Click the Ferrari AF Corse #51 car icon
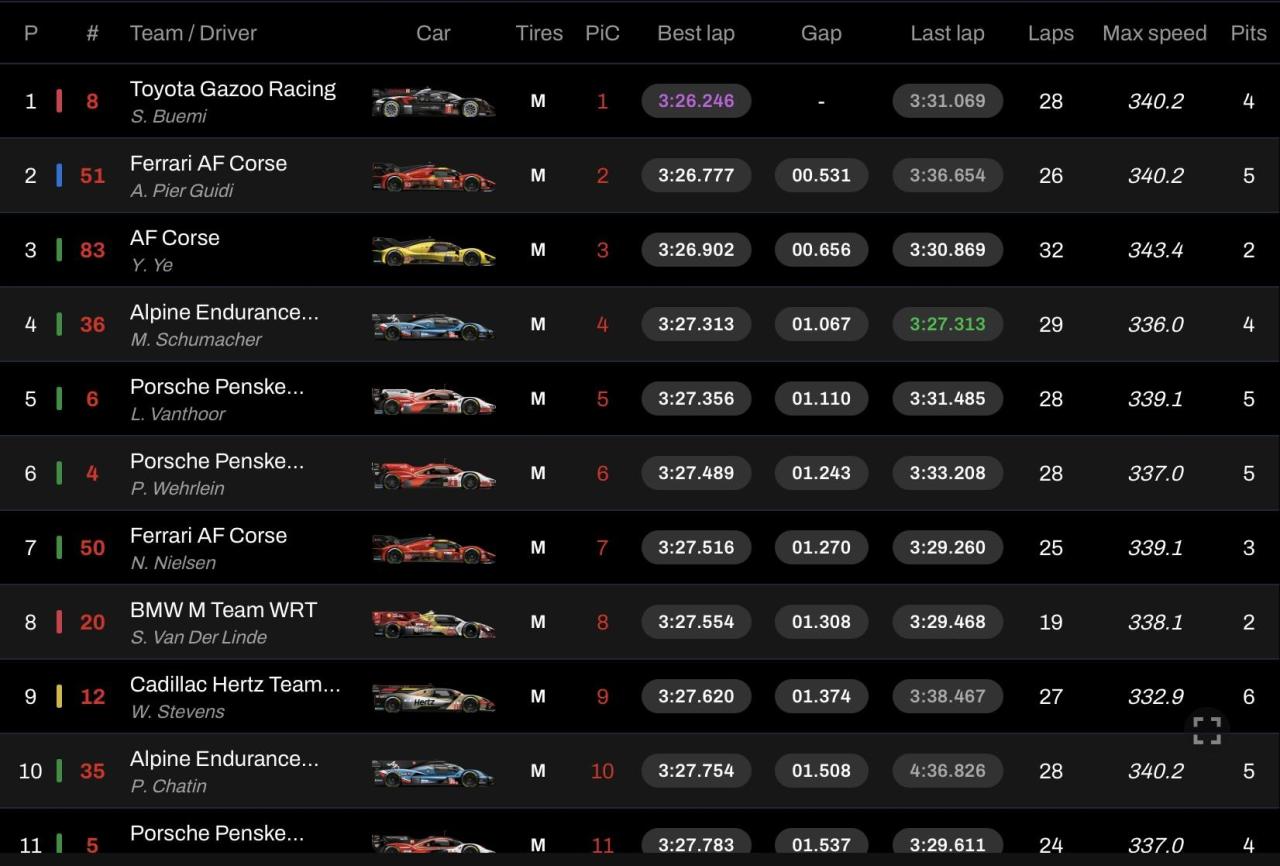 [x=433, y=177]
